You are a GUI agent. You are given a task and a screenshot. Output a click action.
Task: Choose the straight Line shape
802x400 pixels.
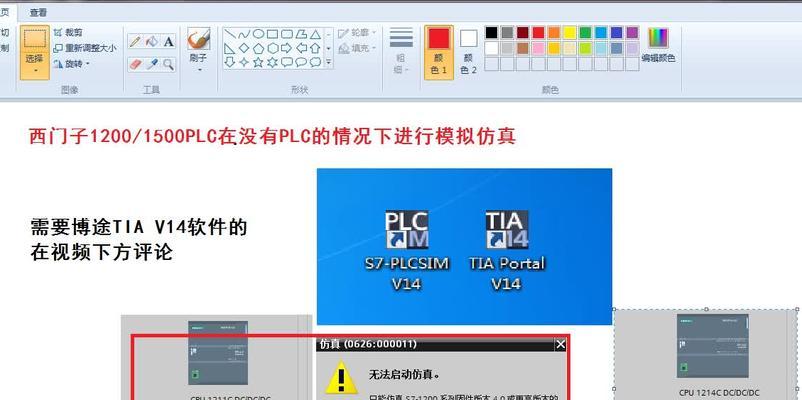(x=230, y=34)
